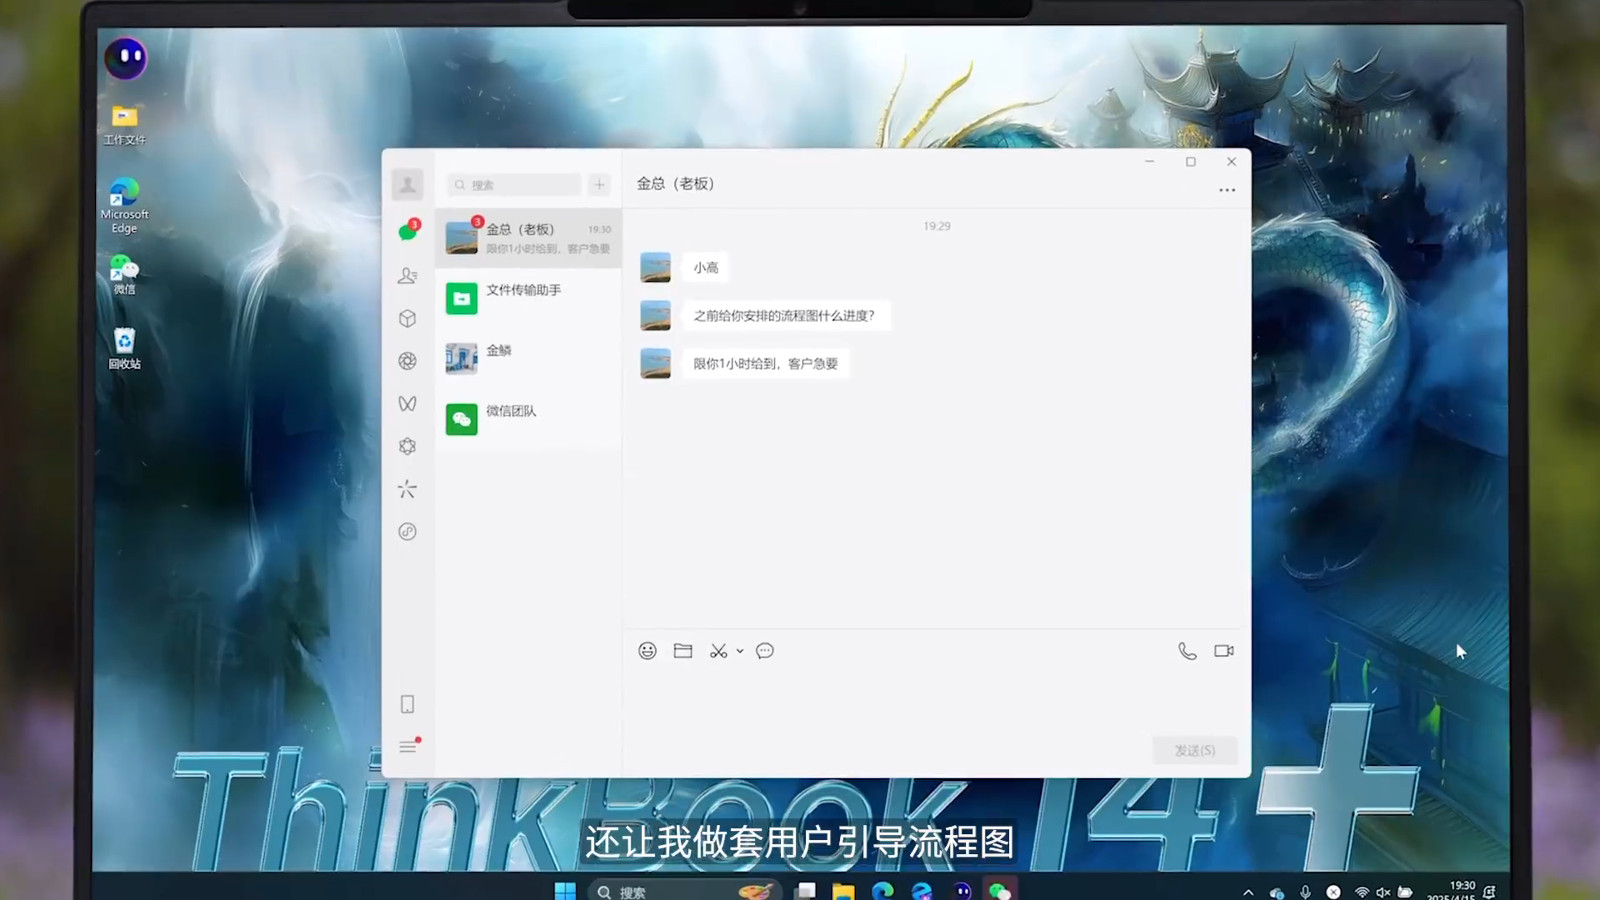
Task: Click the WeChat search box
Action: (x=513, y=185)
